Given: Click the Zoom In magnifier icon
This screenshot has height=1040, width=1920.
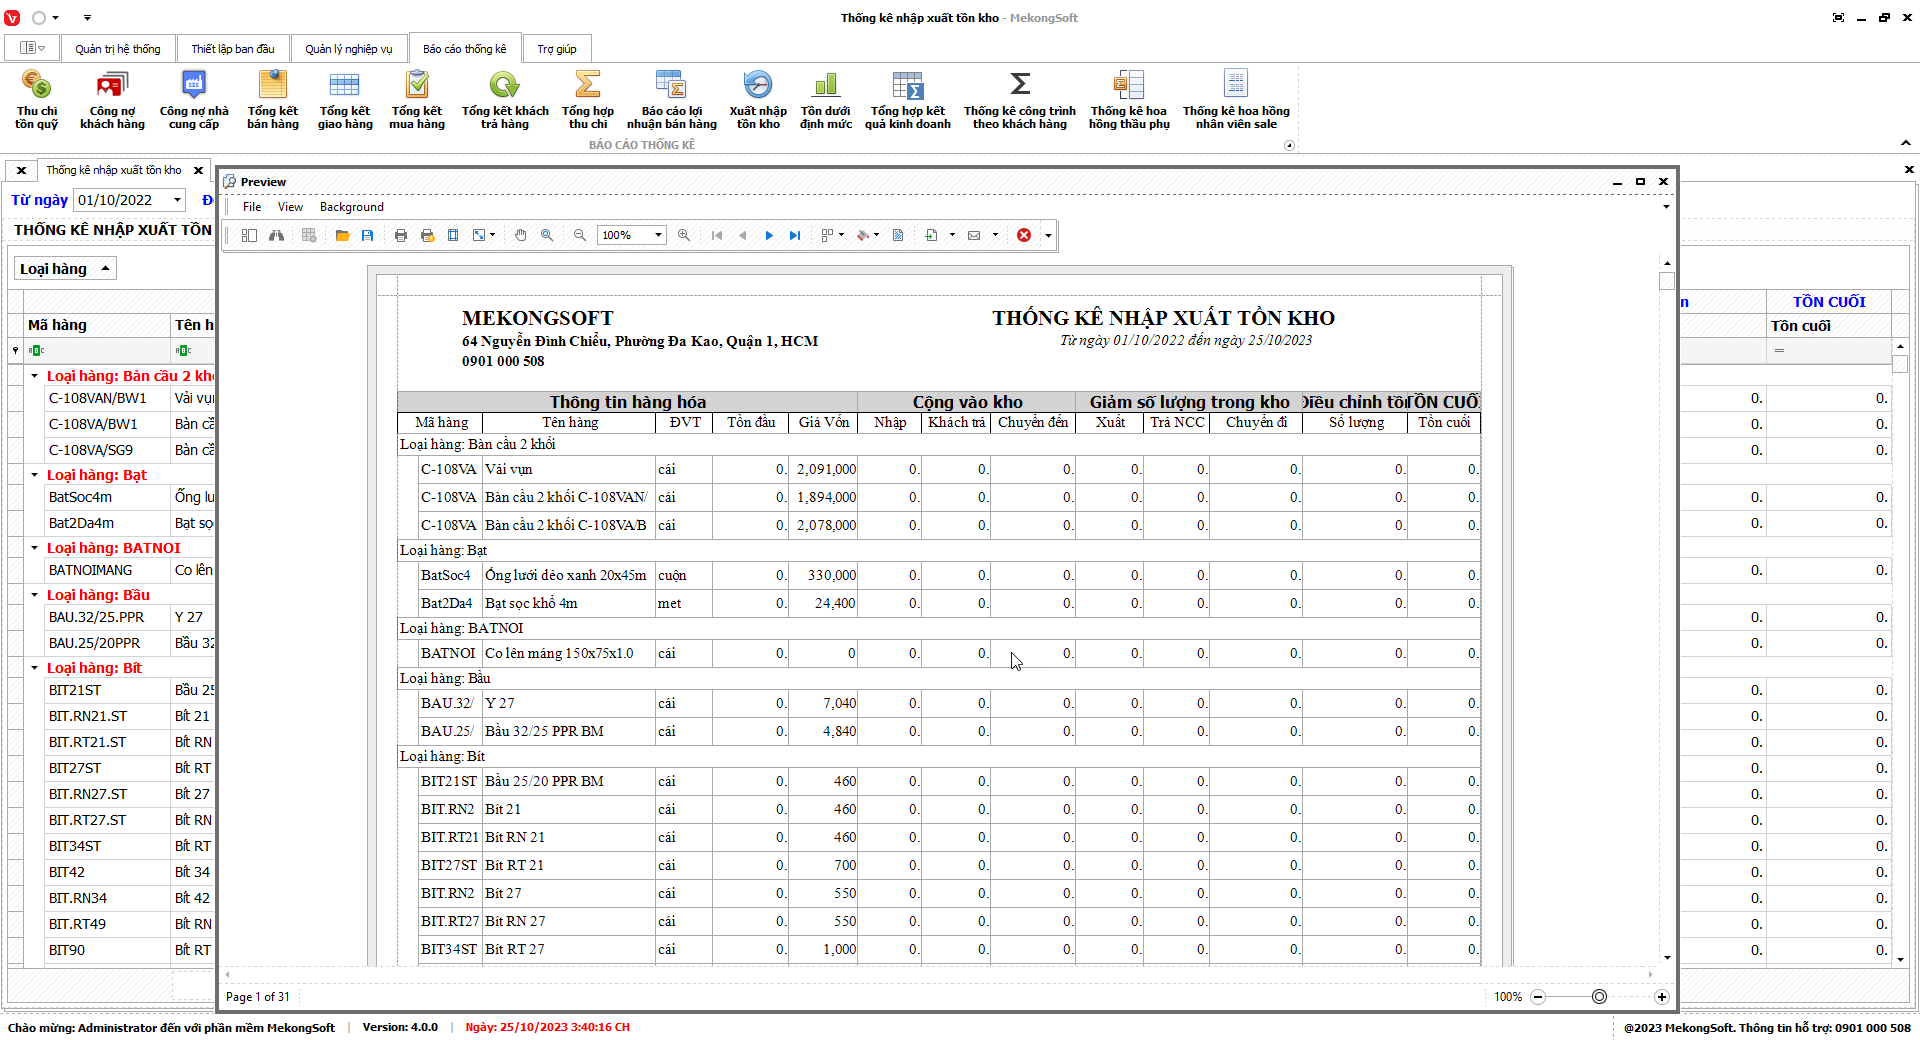Looking at the screenshot, I should tap(684, 235).
